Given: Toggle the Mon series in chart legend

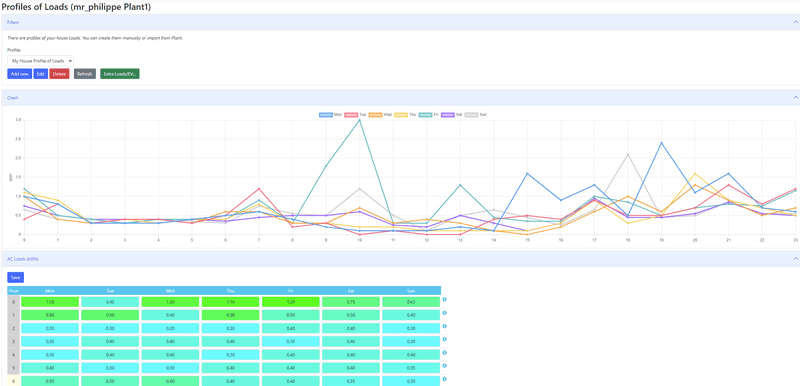Looking at the screenshot, I should (331, 115).
